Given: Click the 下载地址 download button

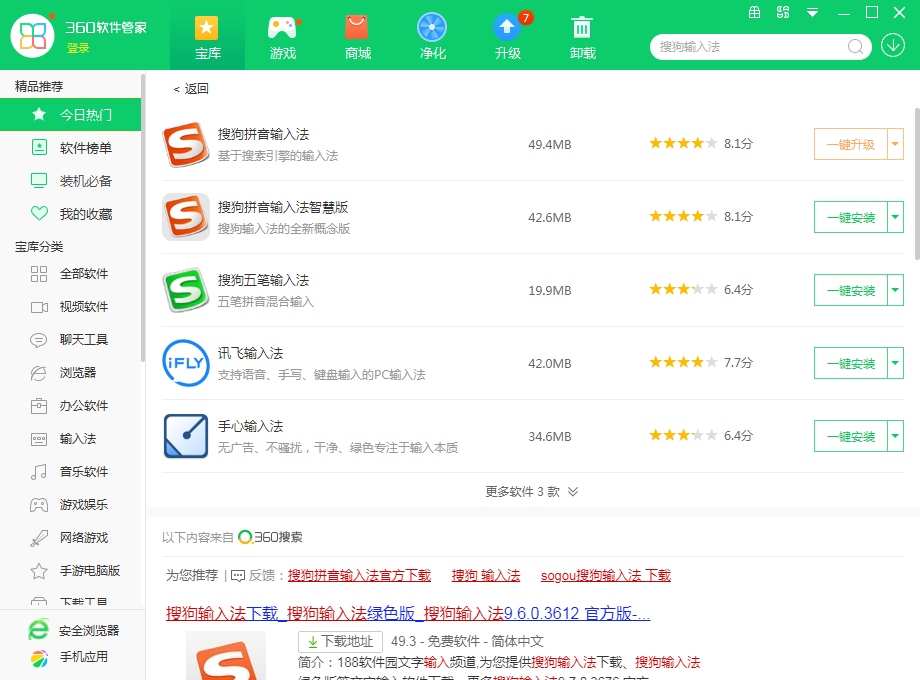Looking at the screenshot, I should pos(340,641).
